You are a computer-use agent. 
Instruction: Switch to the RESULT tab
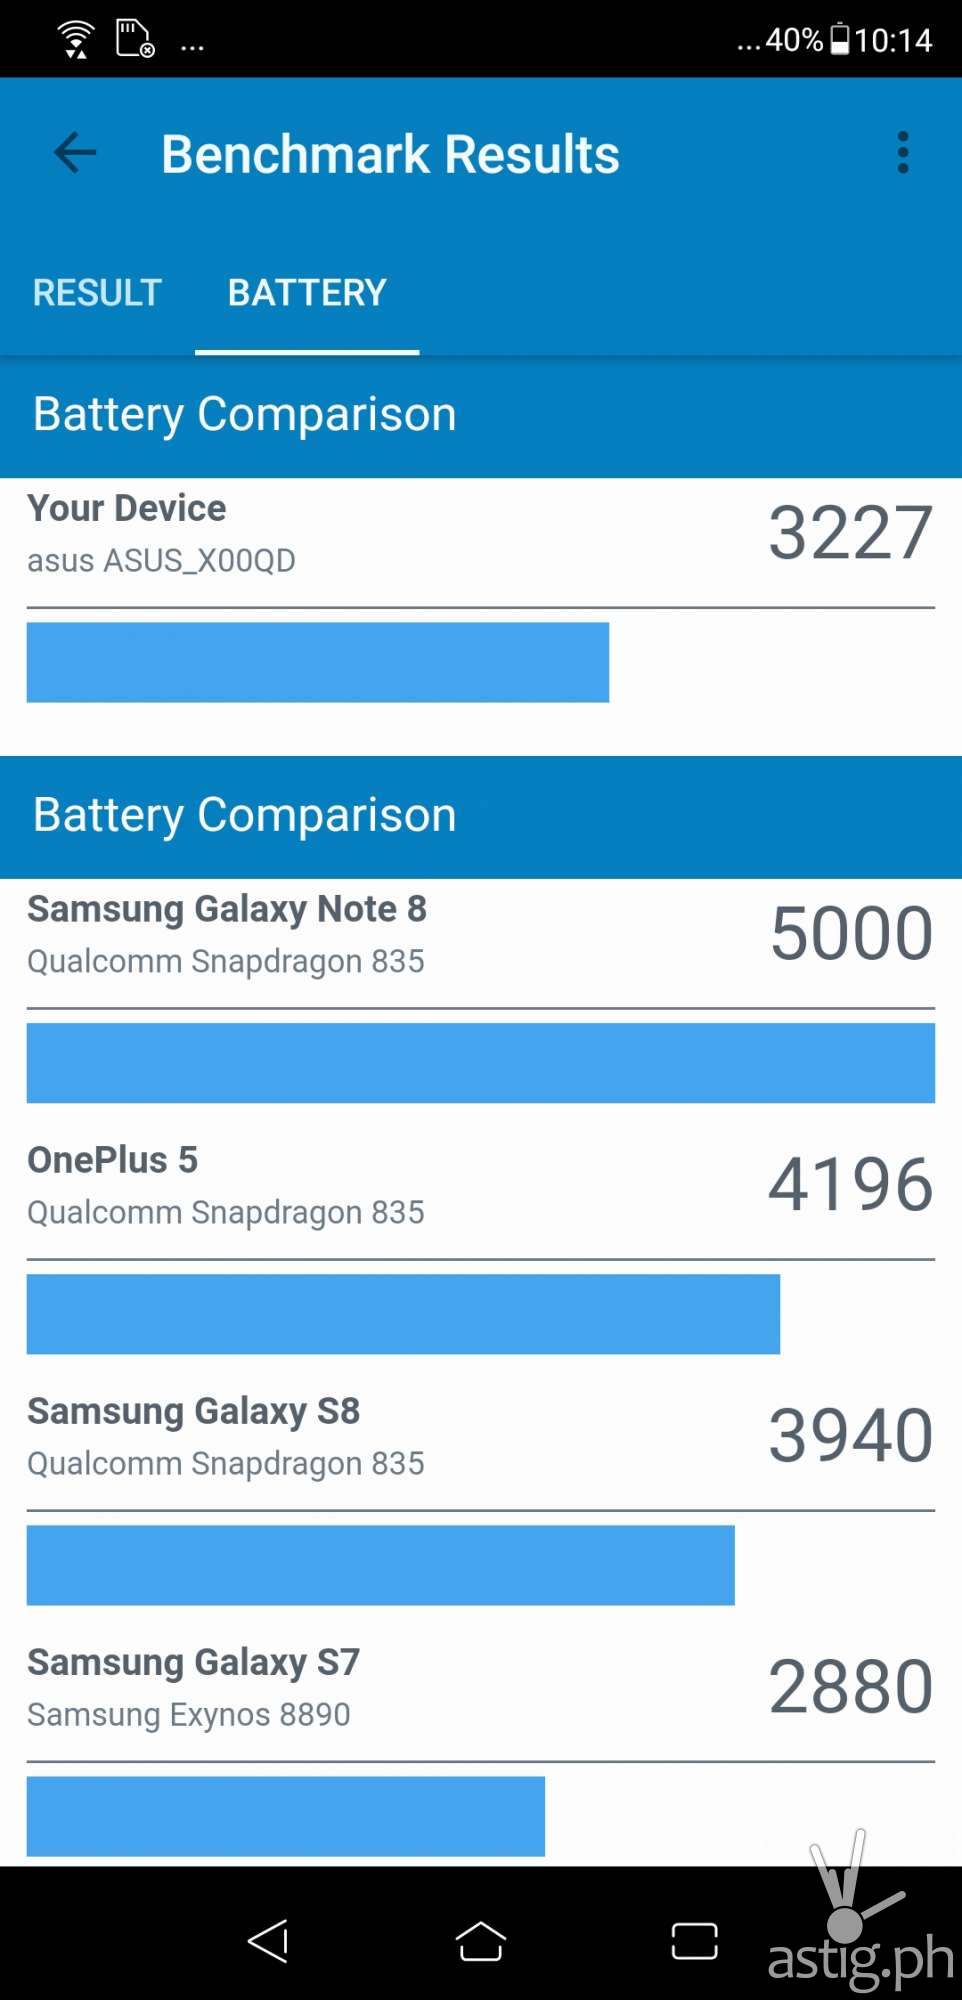coord(97,293)
